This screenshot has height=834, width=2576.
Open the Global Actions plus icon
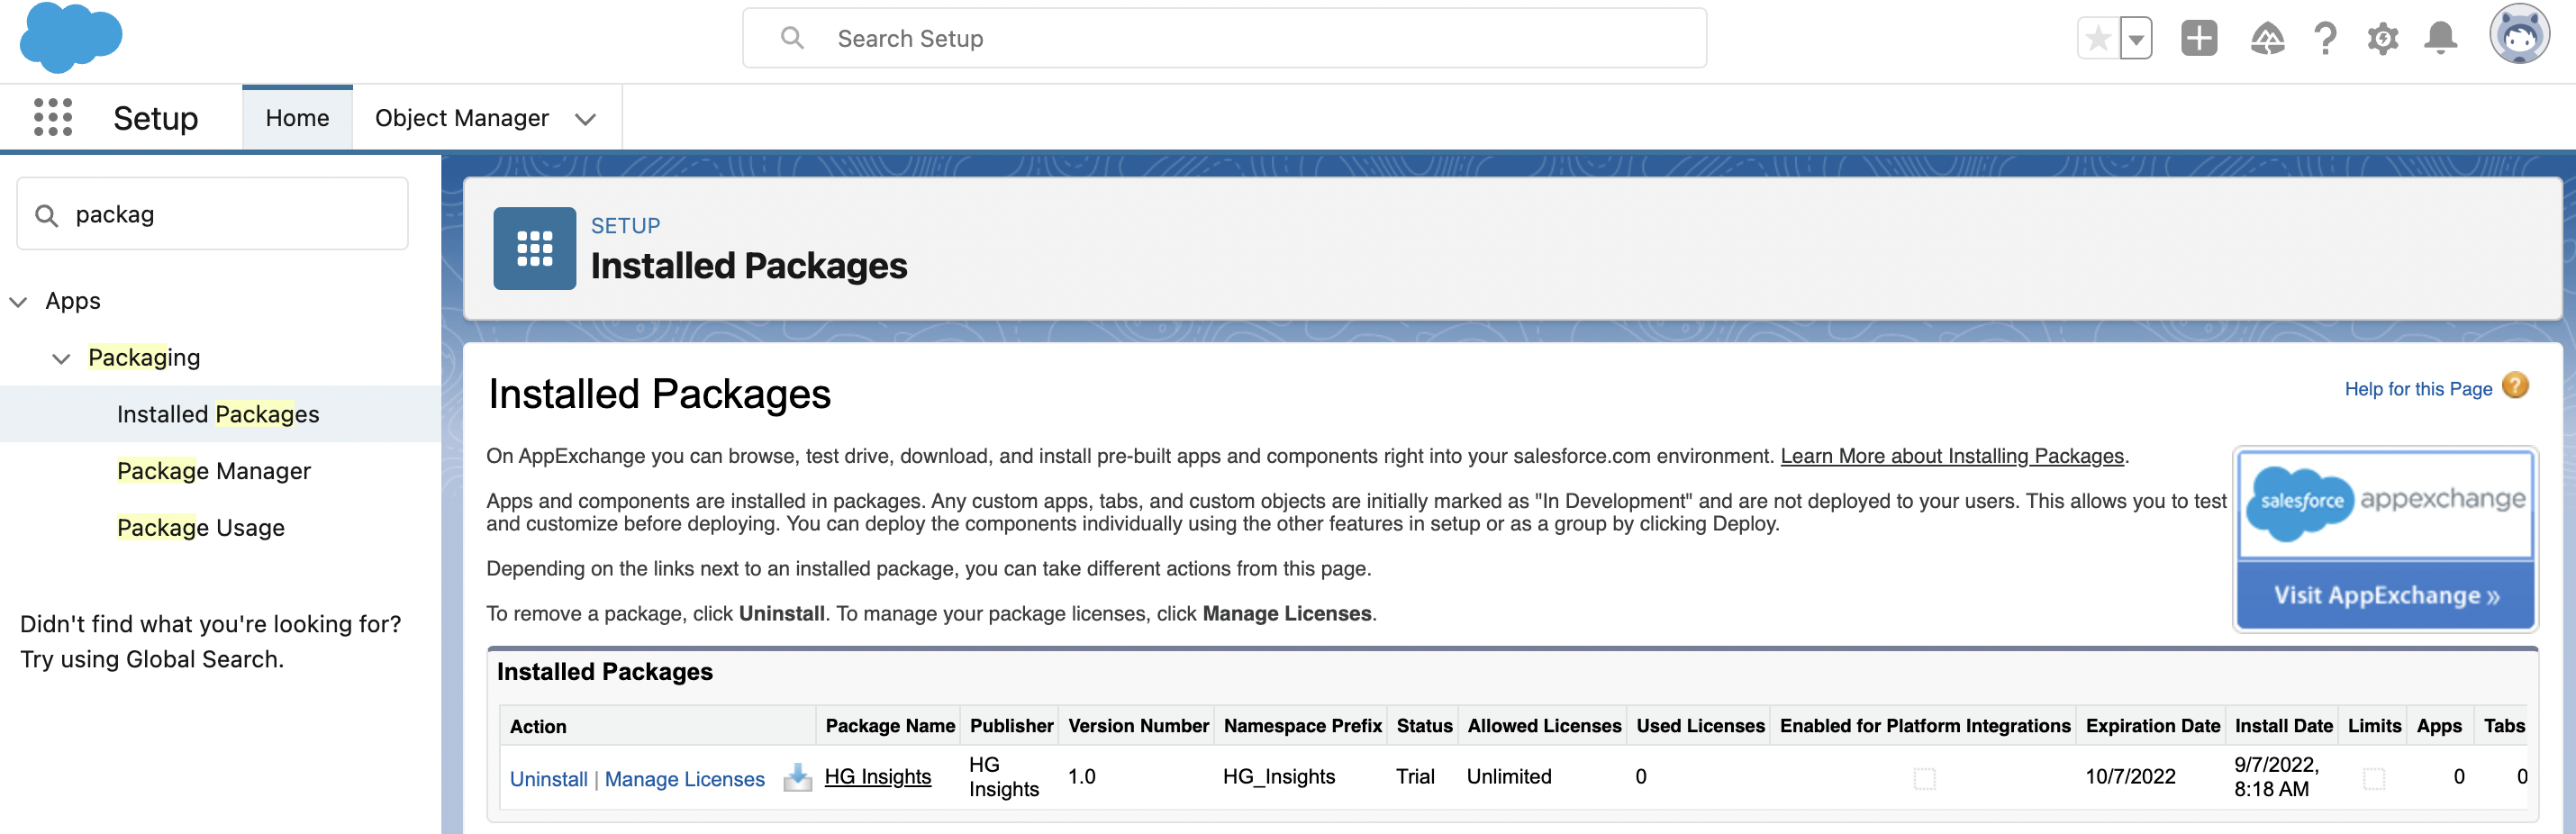coord(2199,39)
